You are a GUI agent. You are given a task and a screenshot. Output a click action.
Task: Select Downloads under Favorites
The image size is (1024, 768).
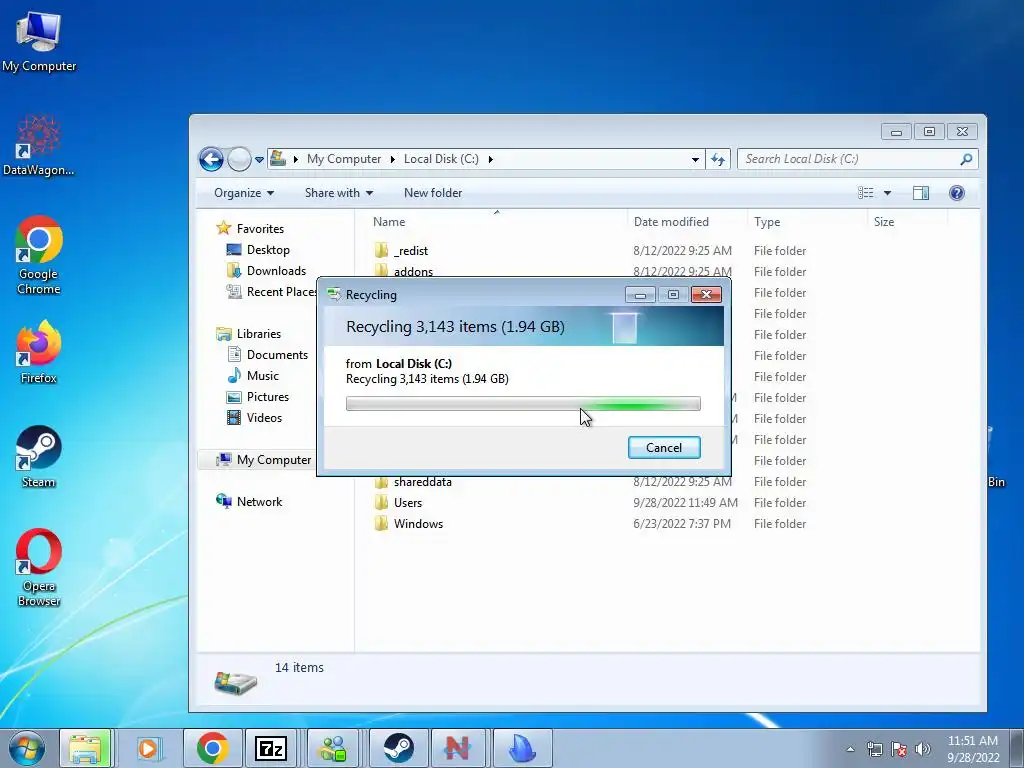(266, 270)
